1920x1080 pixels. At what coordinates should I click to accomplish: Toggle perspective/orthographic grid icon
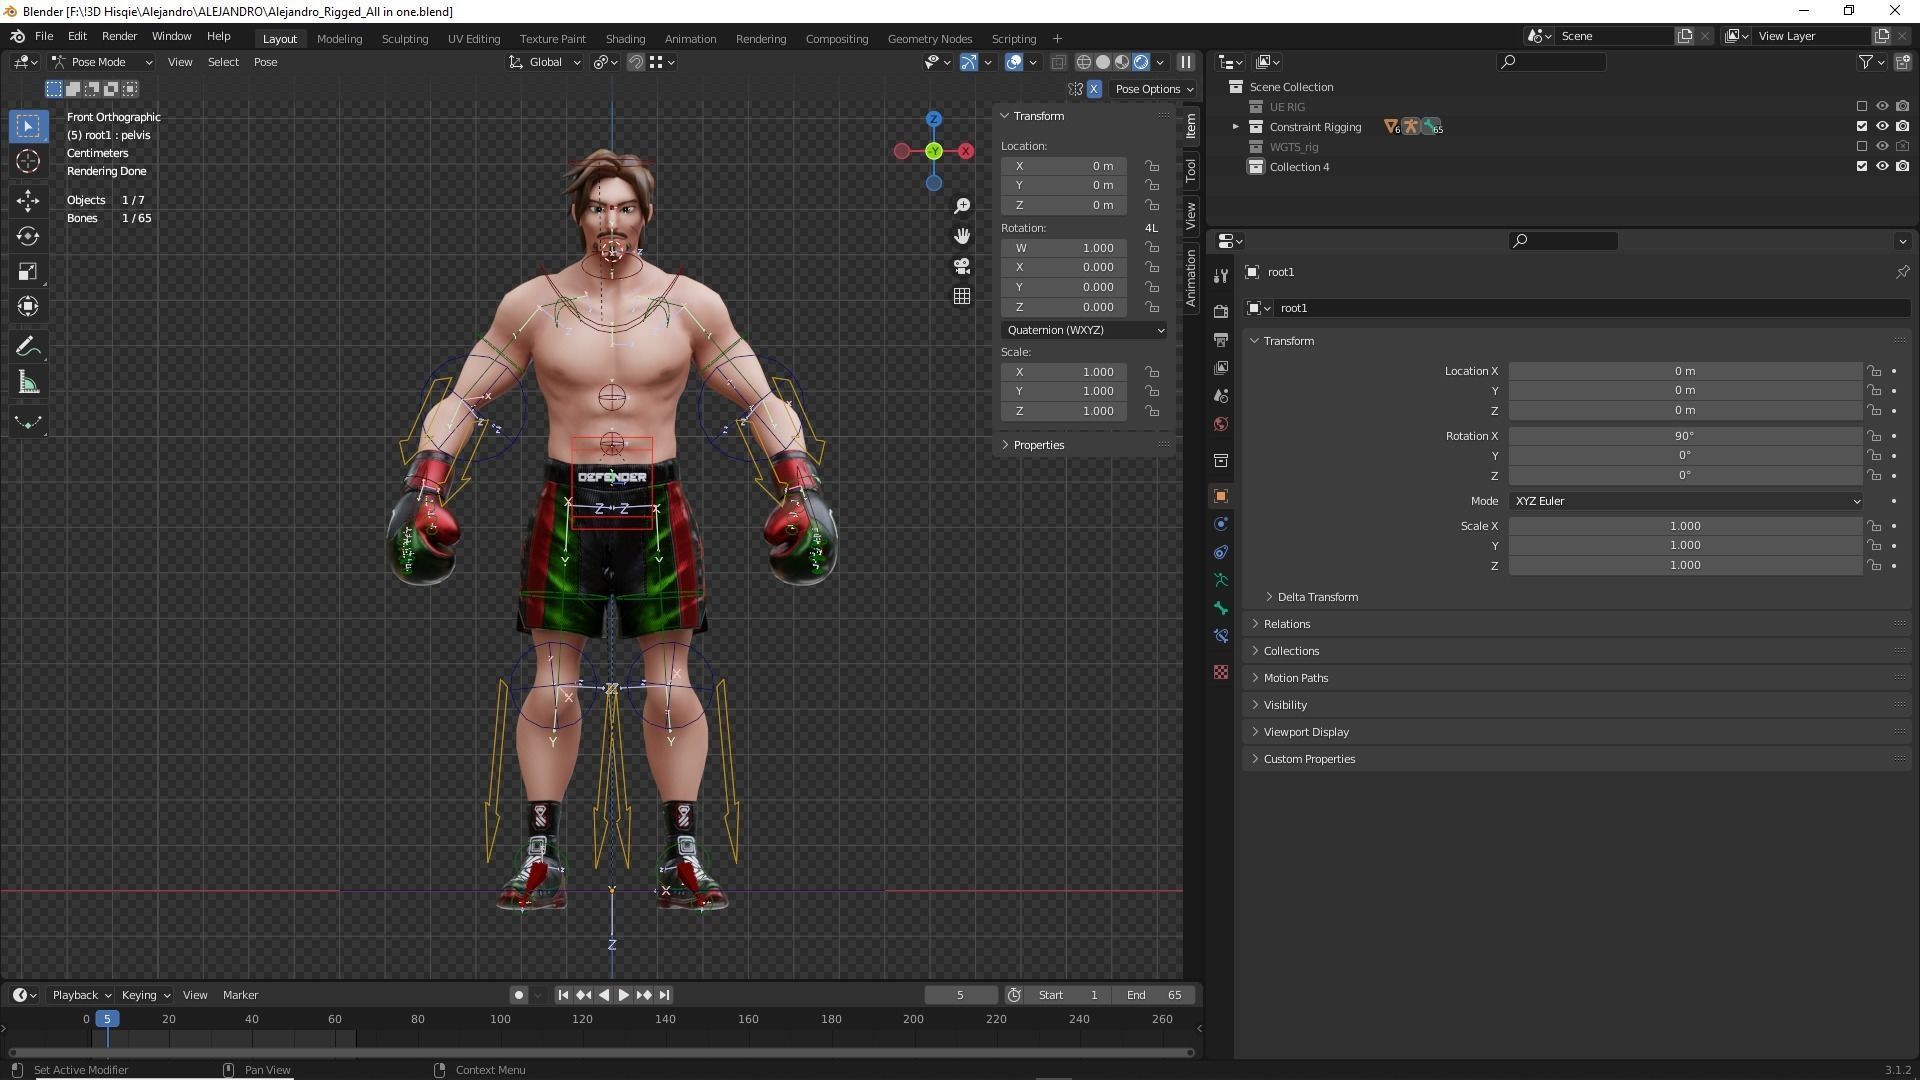(x=961, y=296)
